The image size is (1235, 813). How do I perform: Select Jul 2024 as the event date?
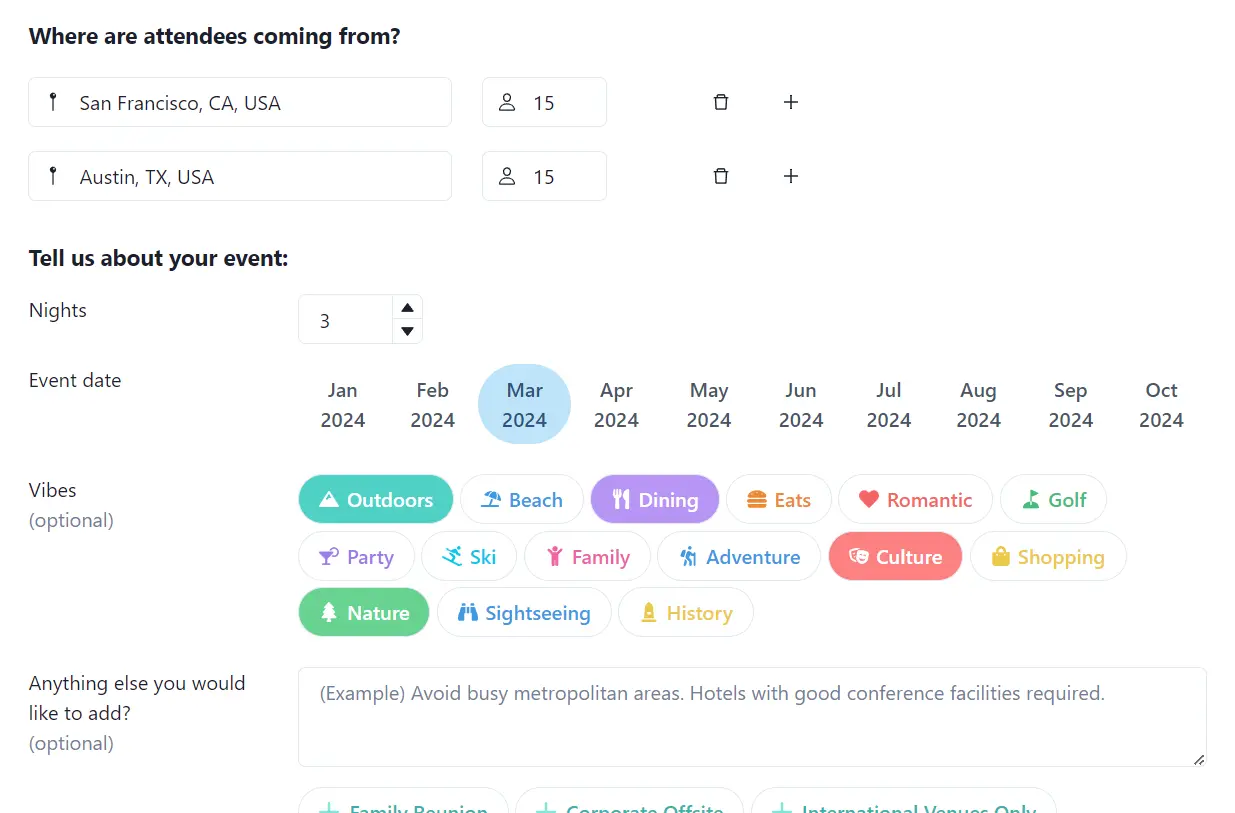889,404
